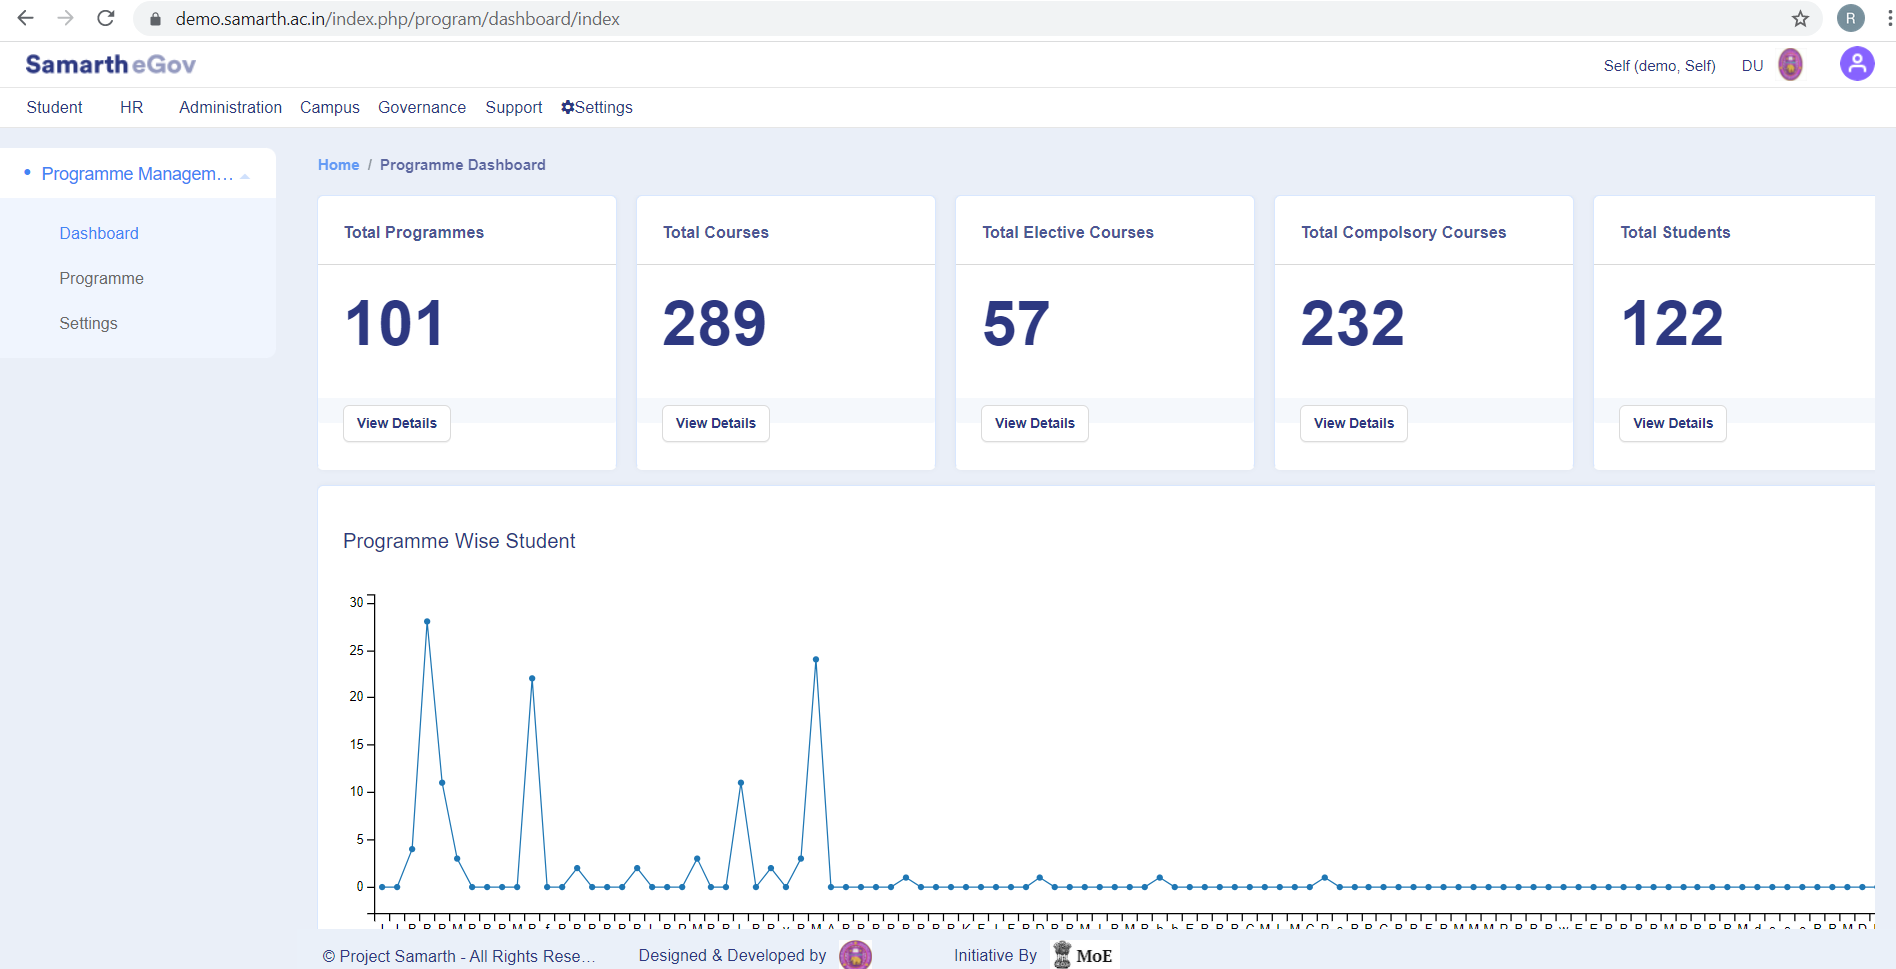Click the Settings gear icon in menu
The height and width of the screenshot is (969, 1896).
click(x=567, y=107)
